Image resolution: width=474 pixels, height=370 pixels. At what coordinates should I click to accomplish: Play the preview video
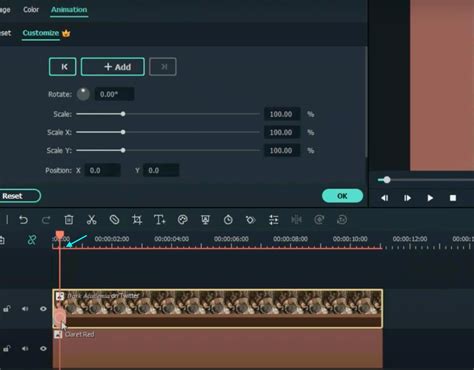click(x=430, y=198)
